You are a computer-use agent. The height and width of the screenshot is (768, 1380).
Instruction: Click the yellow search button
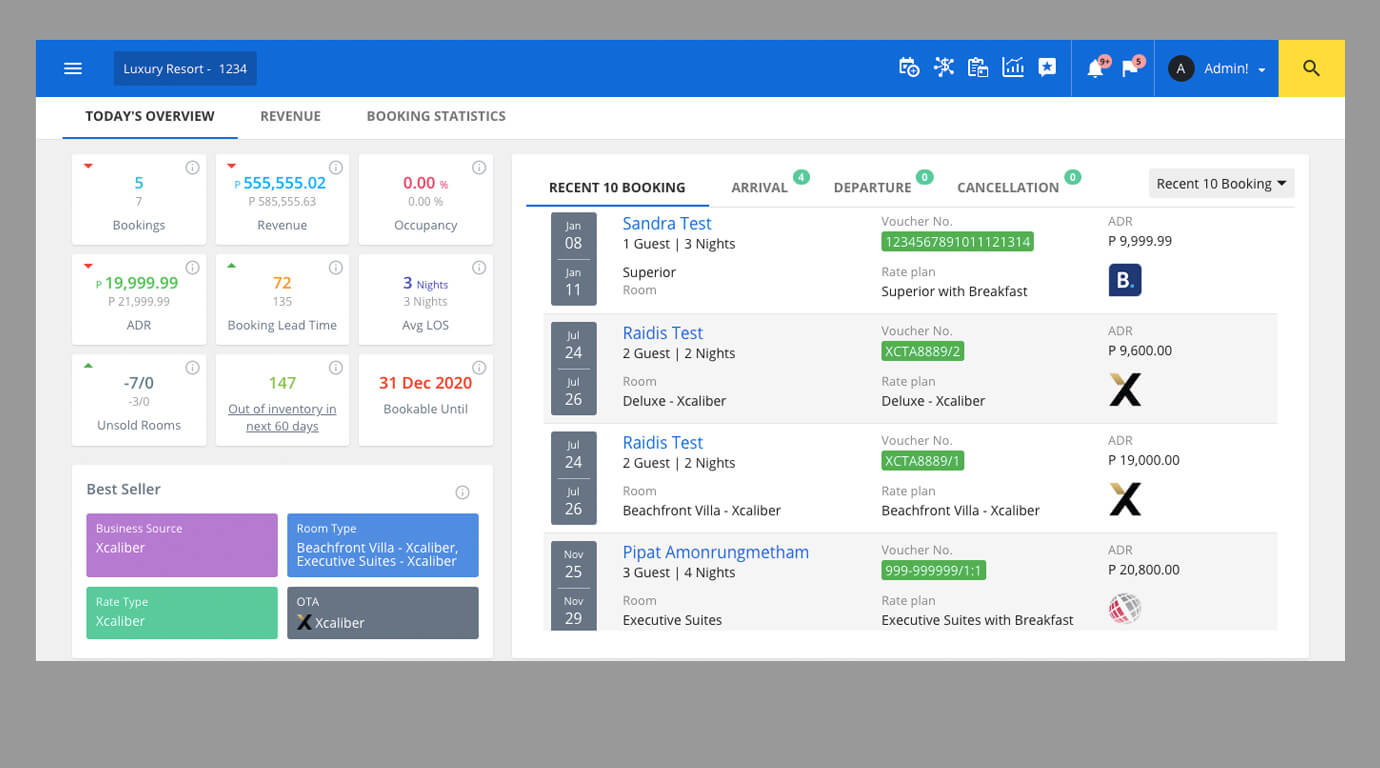pyautogui.click(x=1311, y=68)
